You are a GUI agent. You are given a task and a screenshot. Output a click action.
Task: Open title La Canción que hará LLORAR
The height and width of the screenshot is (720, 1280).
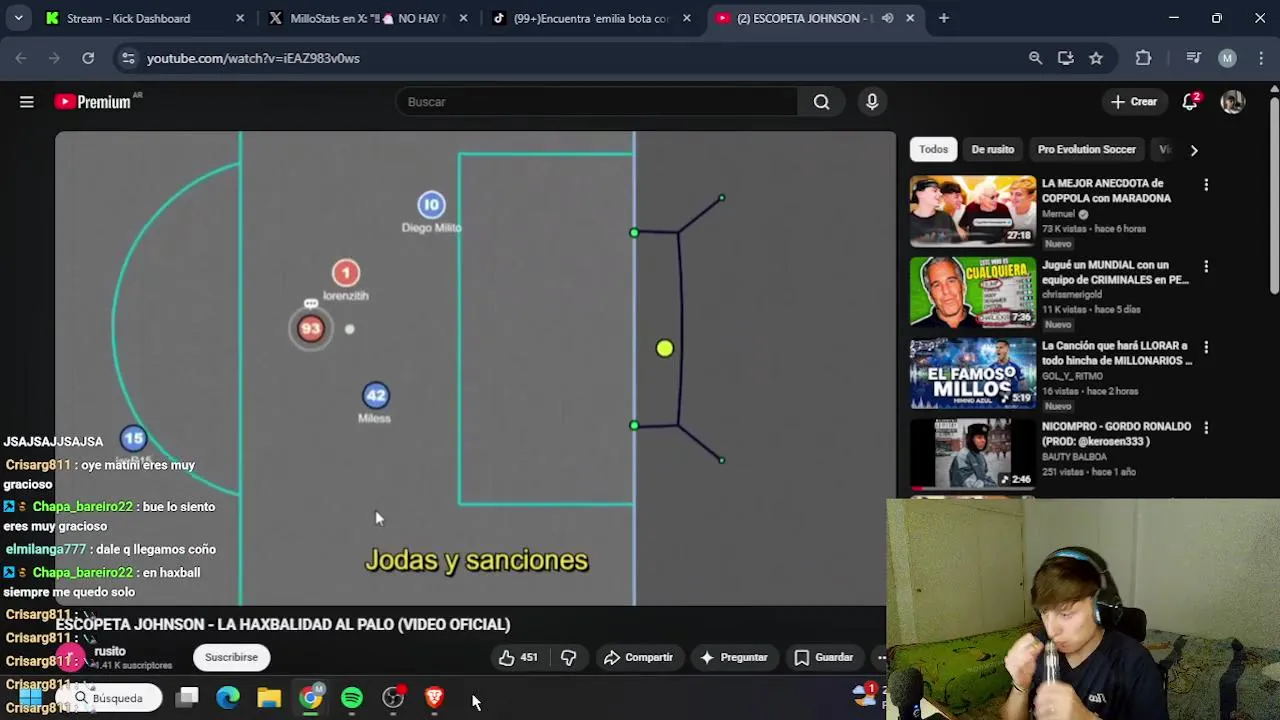[1117, 353]
